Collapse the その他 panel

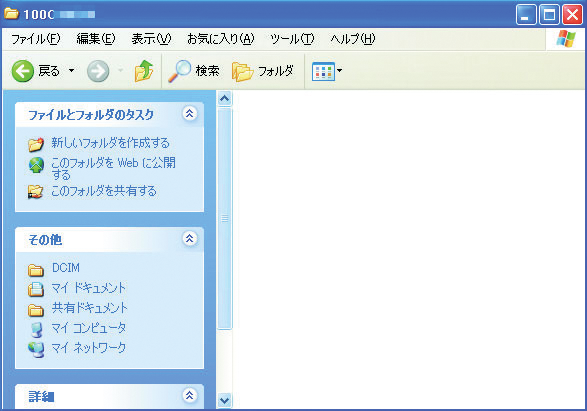click(190, 238)
